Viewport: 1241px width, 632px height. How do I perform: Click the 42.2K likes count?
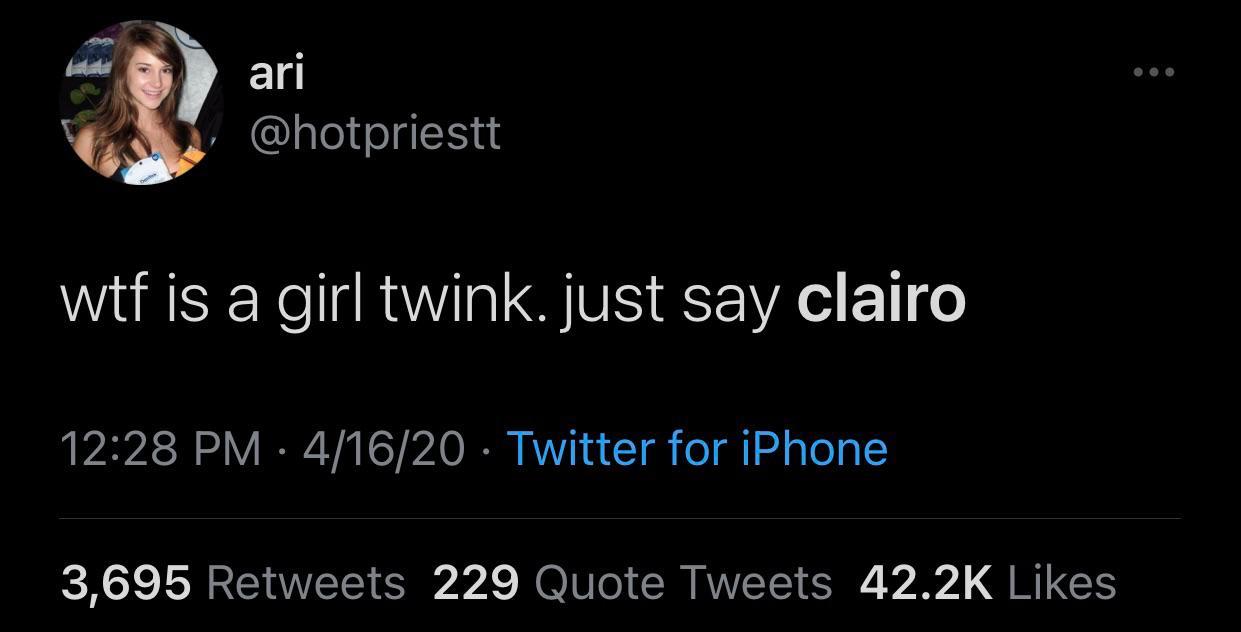click(x=923, y=582)
